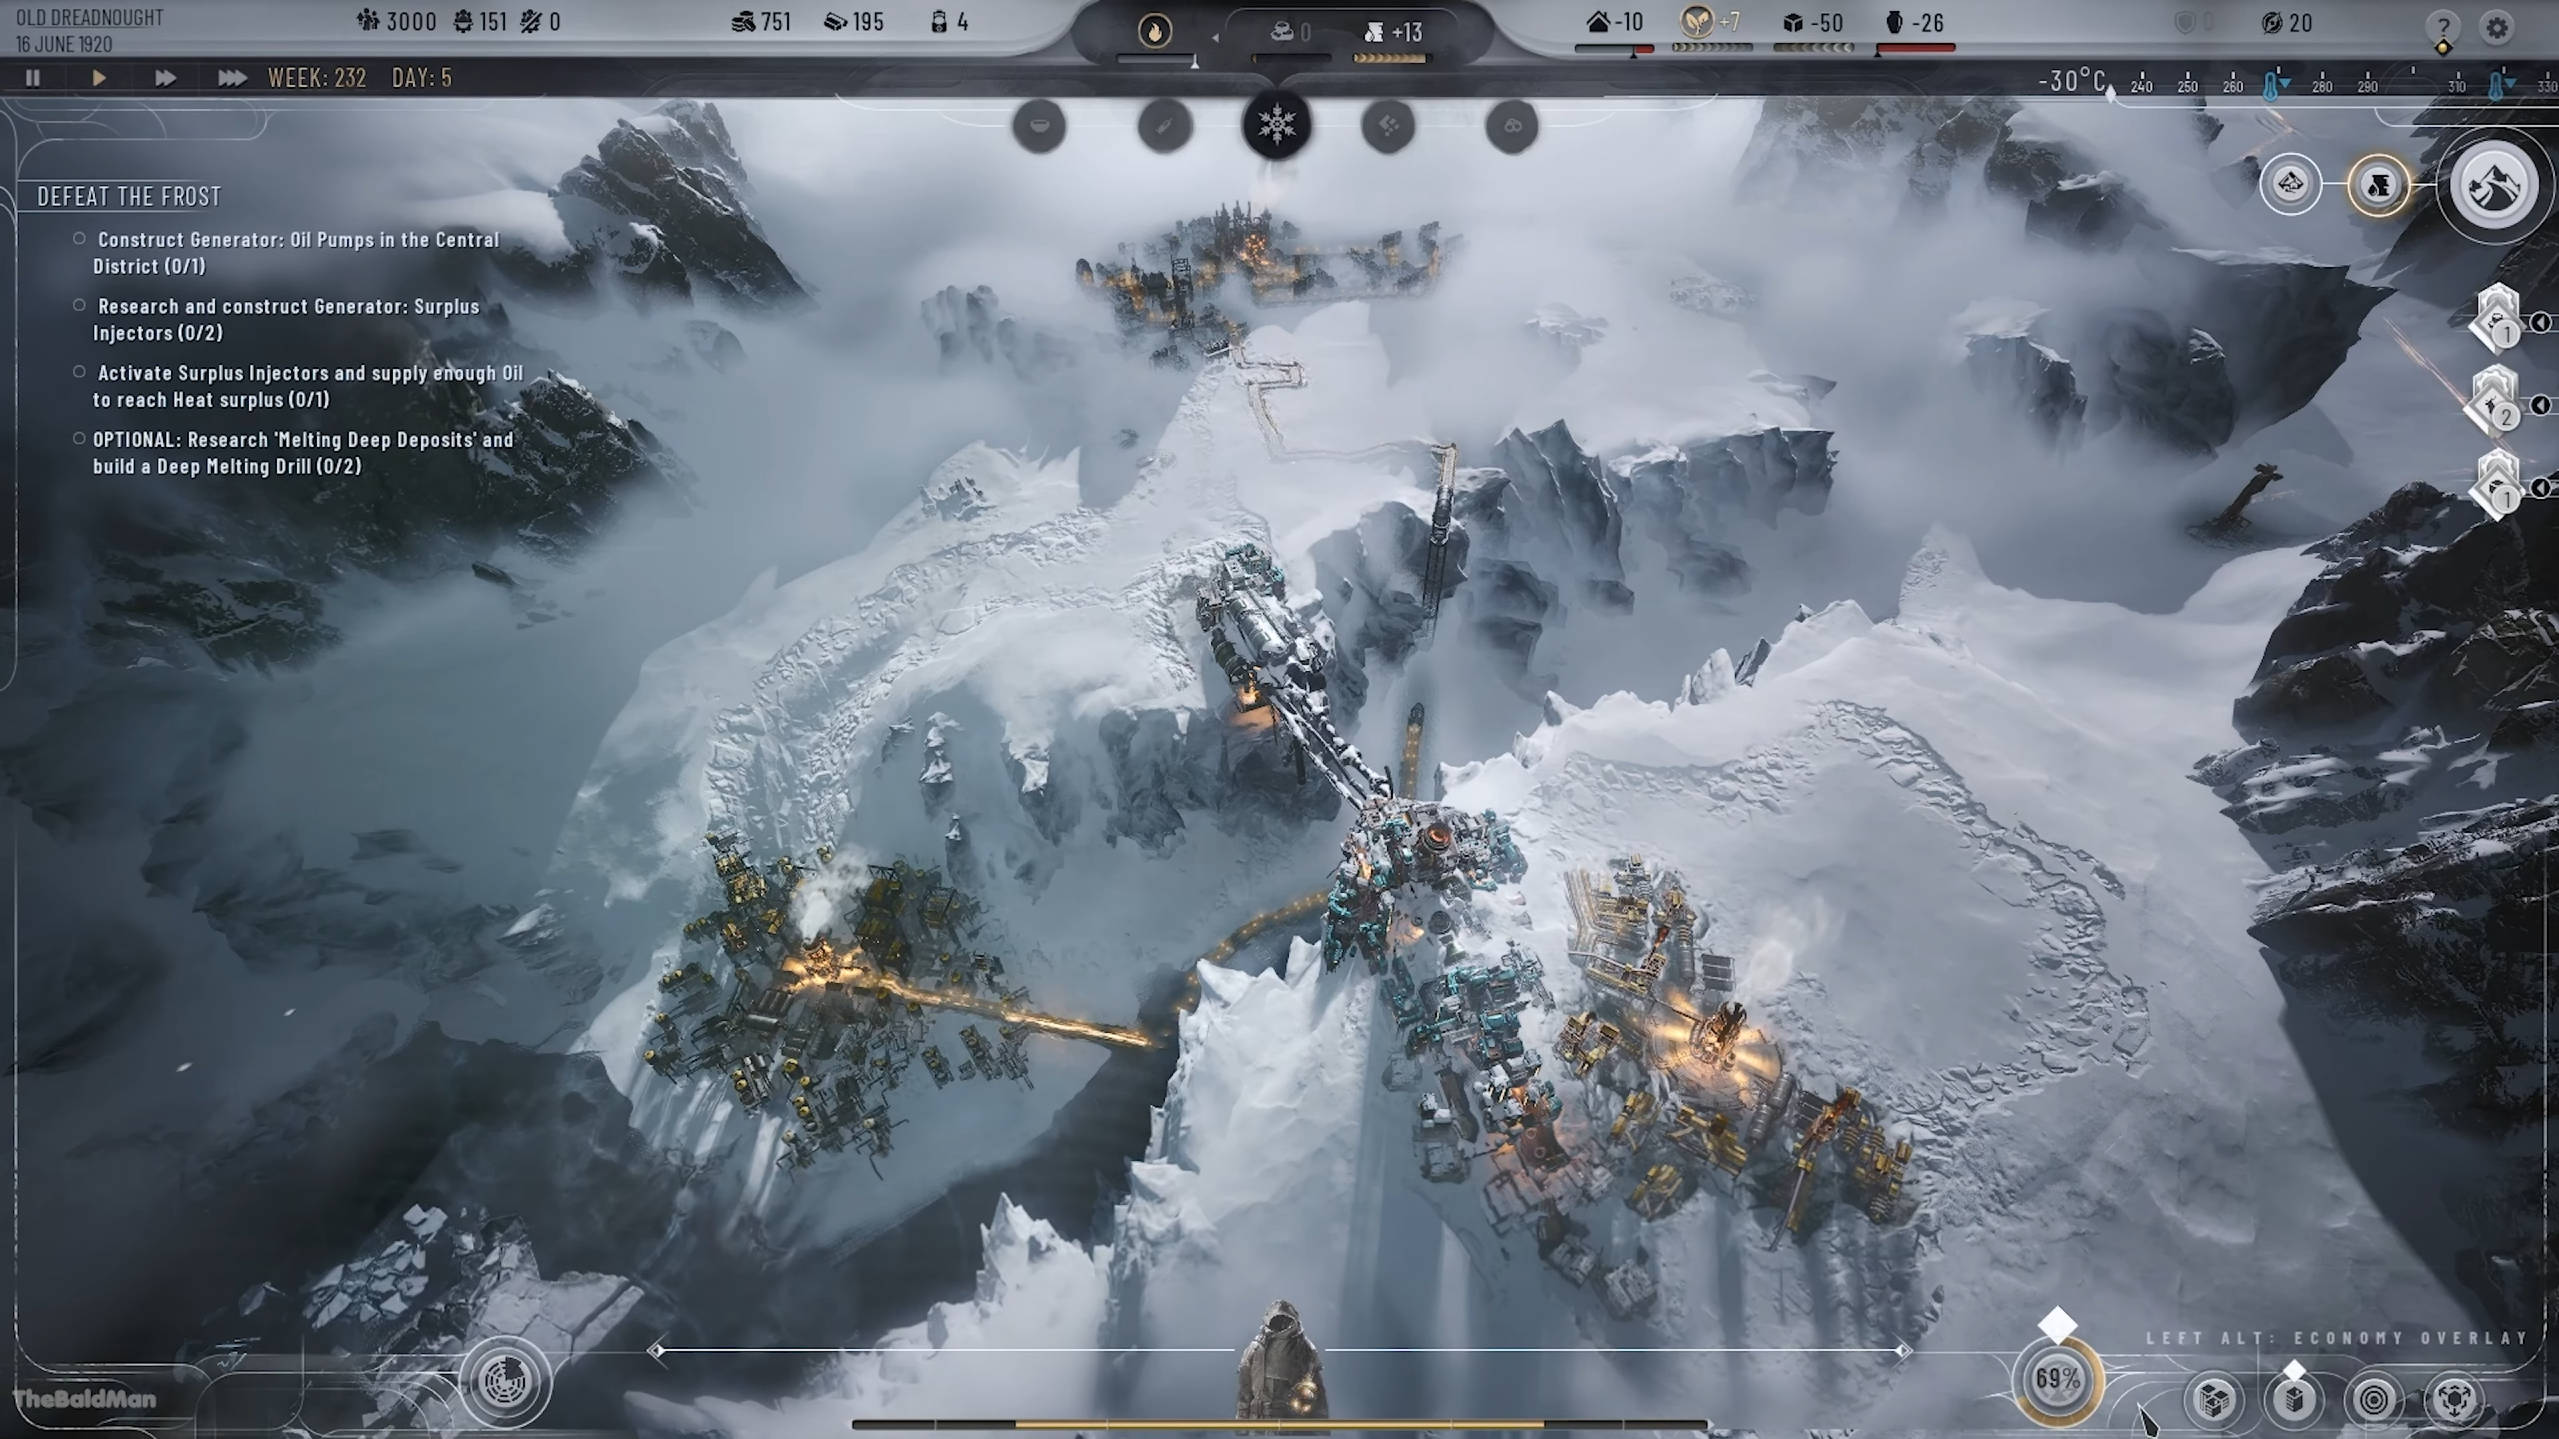Switch to the leftmost colony location button
This screenshot has height=1439, width=2559.
(2290, 184)
